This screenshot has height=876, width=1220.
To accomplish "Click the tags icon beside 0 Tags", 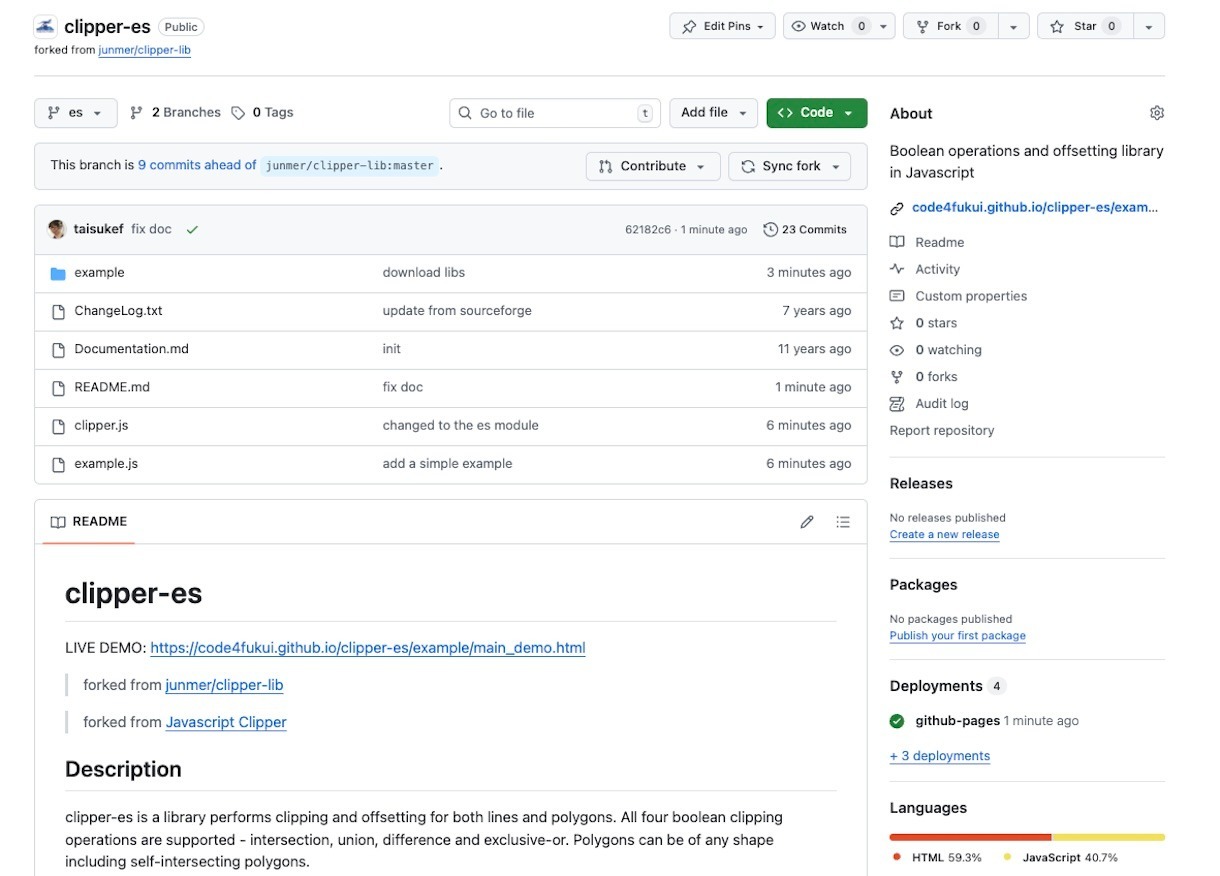I will point(238,113).
